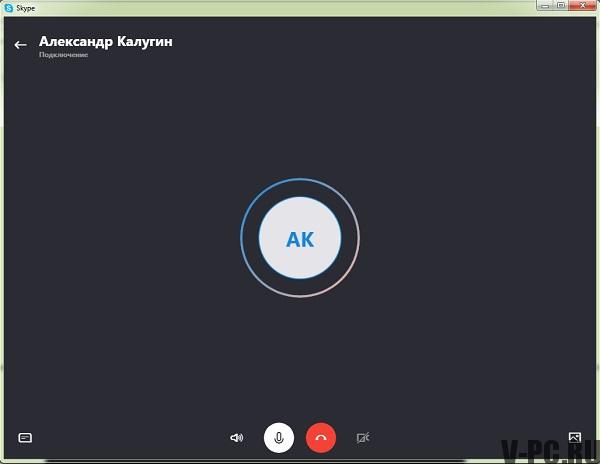
Task: Click the Skype logo in title bar
Action: 8,8
